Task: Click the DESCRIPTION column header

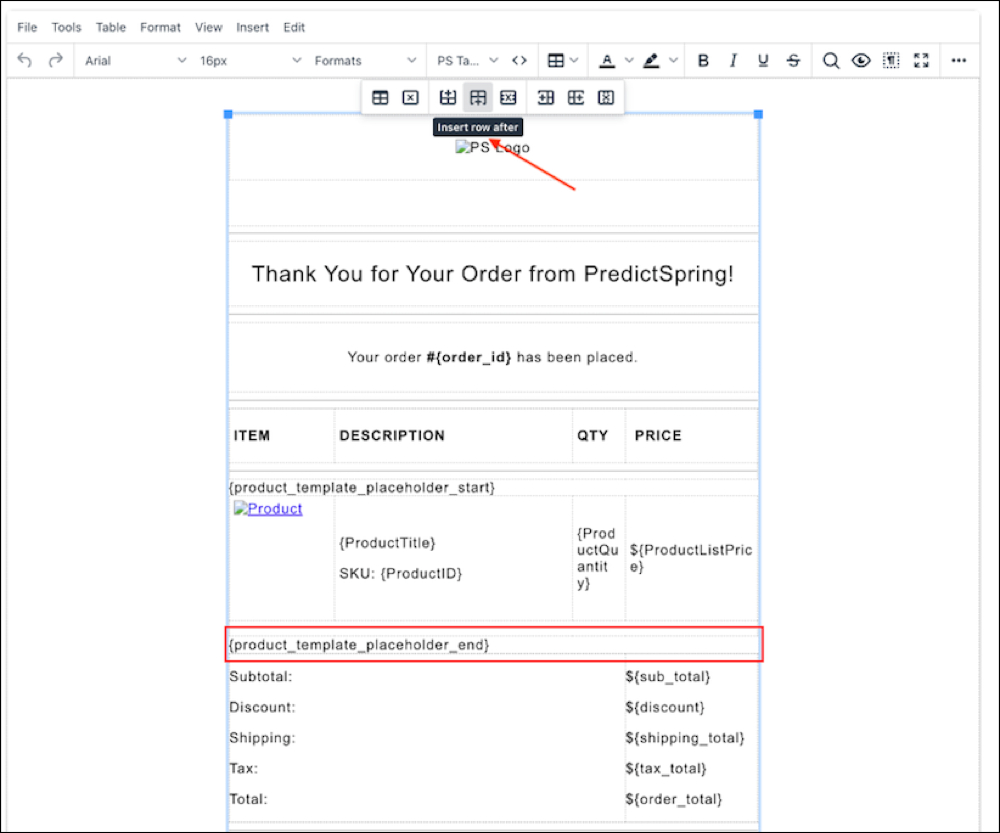Action: (392, 436)
